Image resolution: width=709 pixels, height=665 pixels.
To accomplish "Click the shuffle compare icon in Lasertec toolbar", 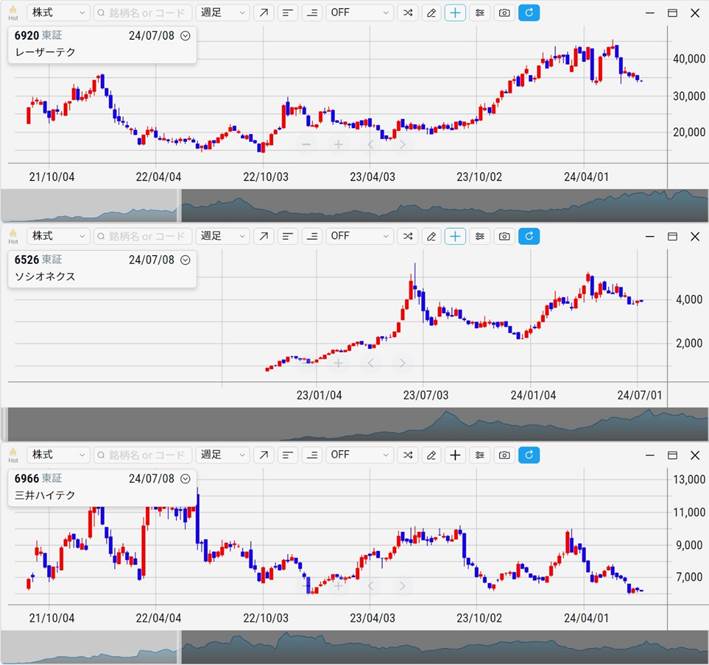I will click(408, 13).
